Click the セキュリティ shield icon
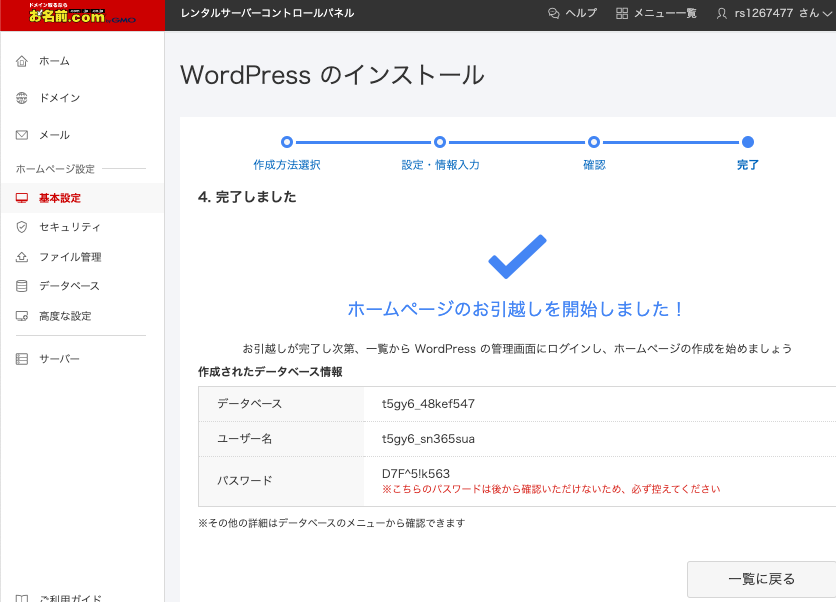This screenshot has width=836, height=602. pos(22,227)
